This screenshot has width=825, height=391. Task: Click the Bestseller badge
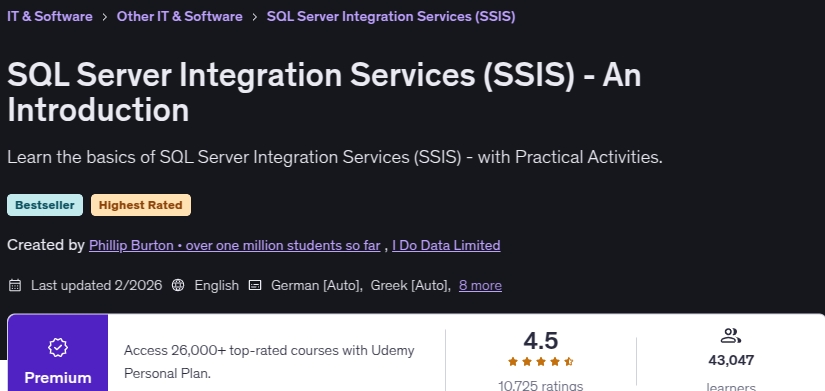[45, 205]
